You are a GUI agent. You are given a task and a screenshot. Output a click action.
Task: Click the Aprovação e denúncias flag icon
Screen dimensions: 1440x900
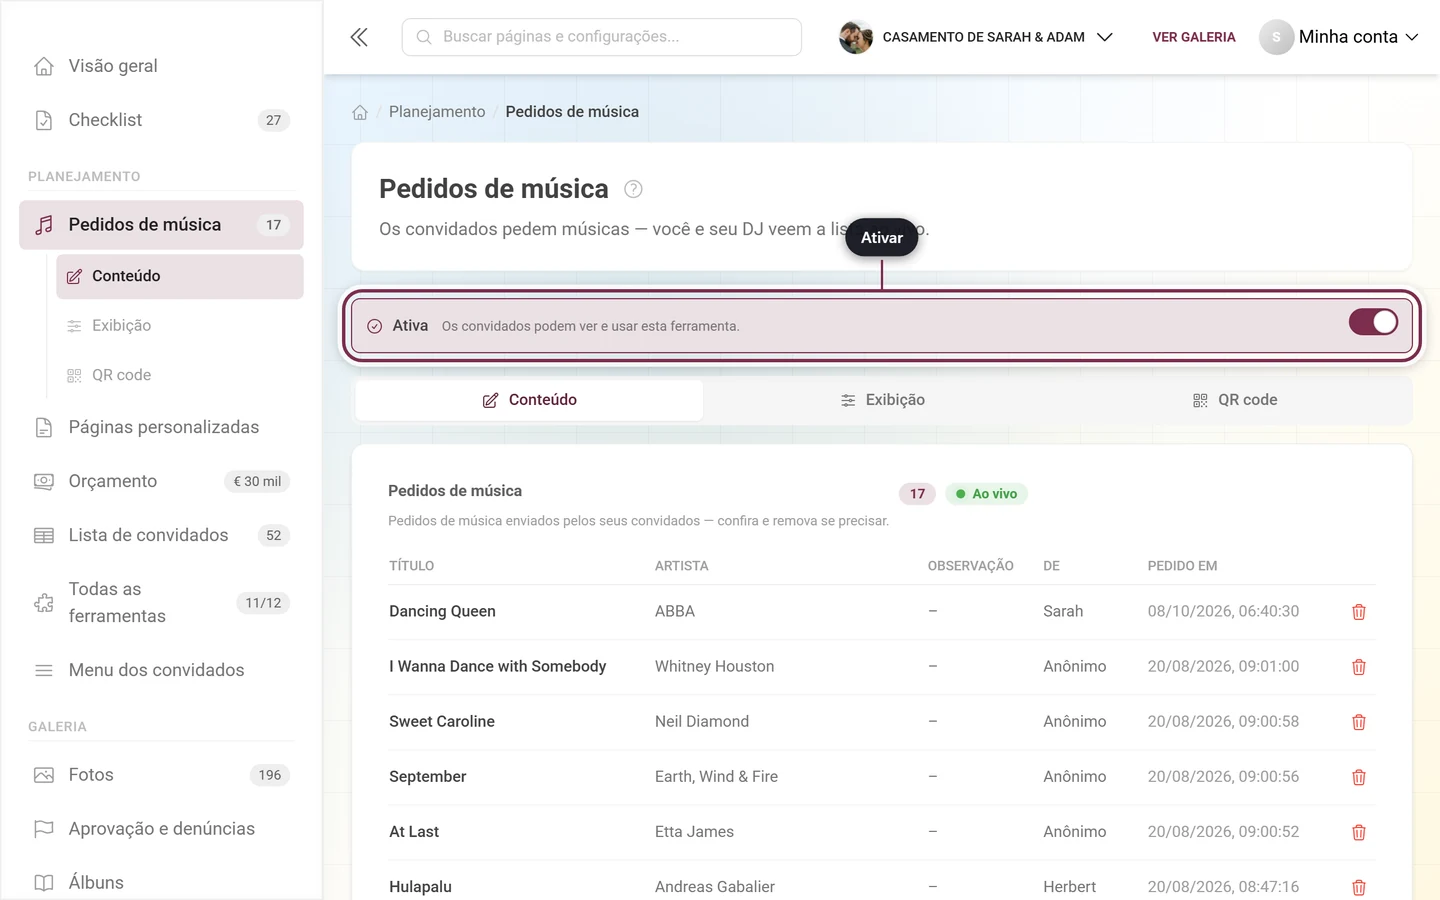pyautogui.click(x=44, y=829)
